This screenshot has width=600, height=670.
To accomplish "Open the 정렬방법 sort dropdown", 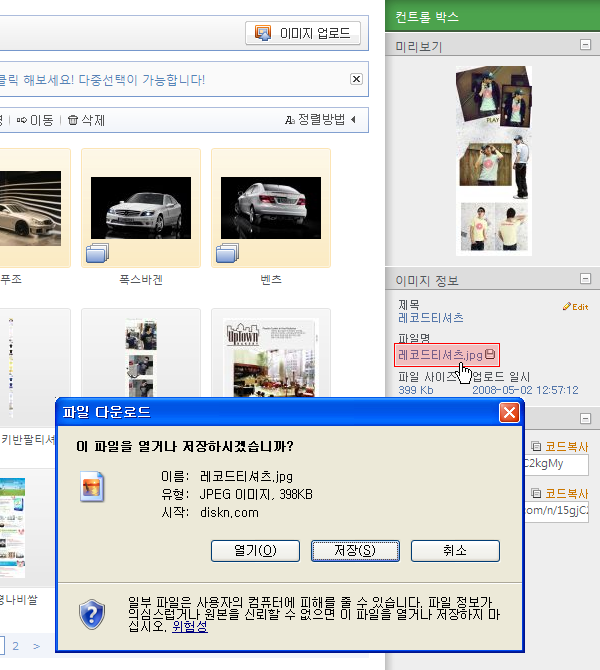I will pyautogui.click(x=321, y=120).
